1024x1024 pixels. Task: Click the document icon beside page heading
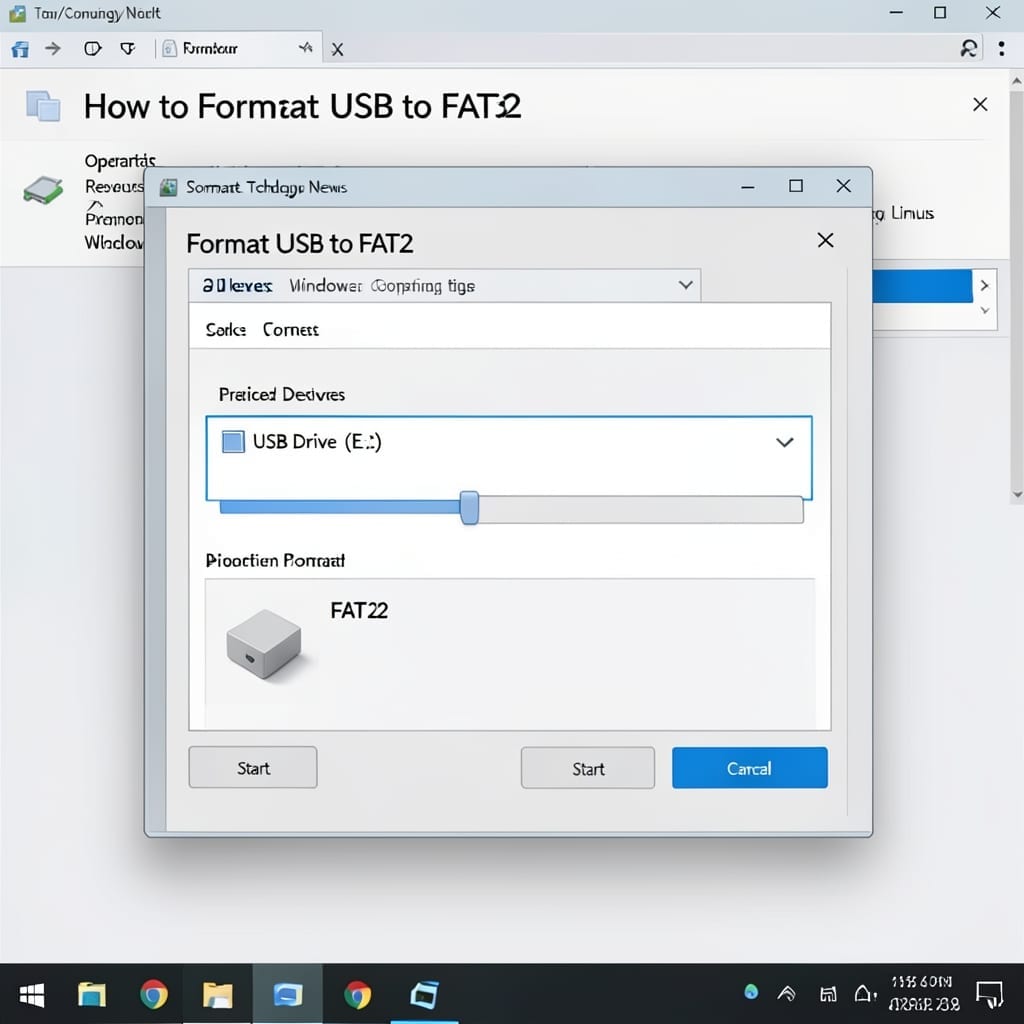coord(43,106)
